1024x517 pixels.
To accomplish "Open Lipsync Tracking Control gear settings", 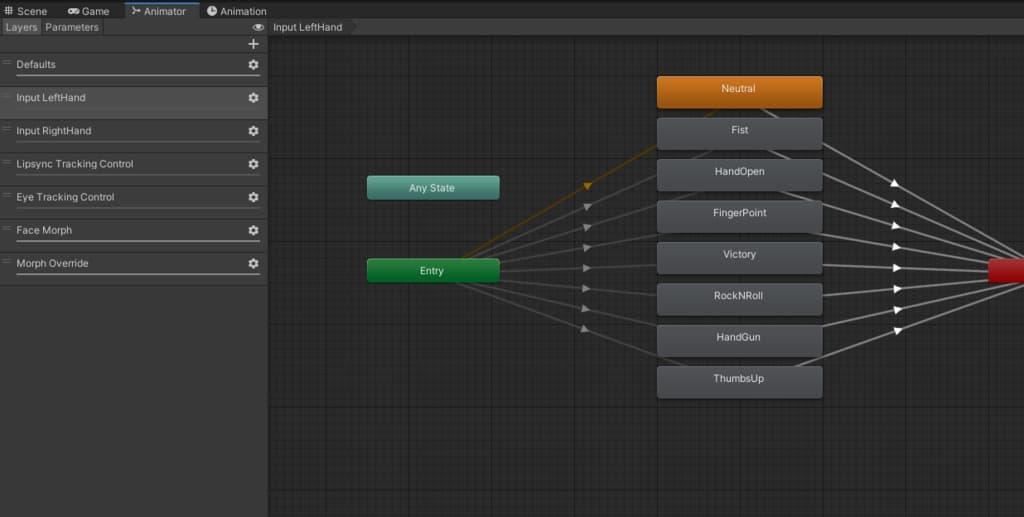I will (253, 164).
